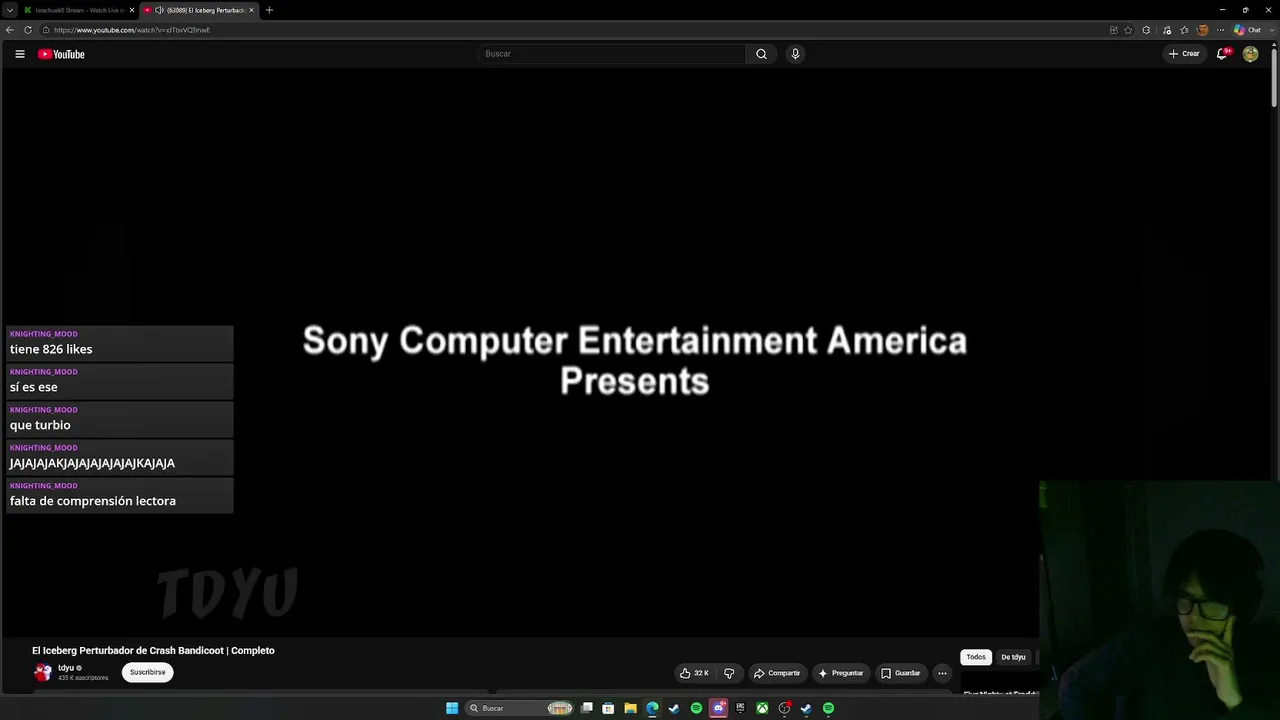Open Edge settings and more ellipsis
1280x720 pixels.
coord(1220,30)
